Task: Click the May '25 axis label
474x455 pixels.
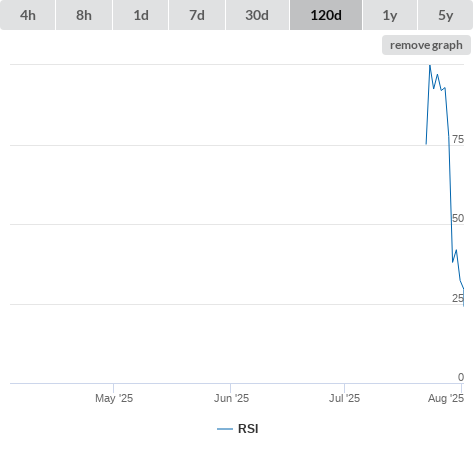Action: (114, 398)
